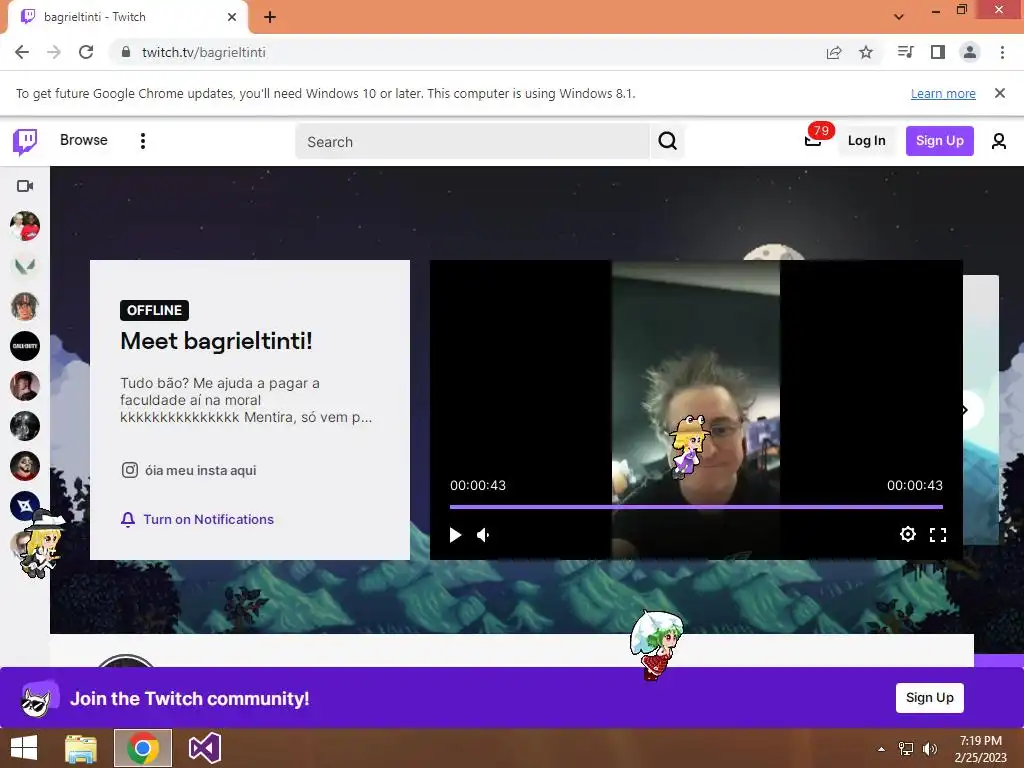Click Sign Up in the purple banner

[x=929, y=697]
